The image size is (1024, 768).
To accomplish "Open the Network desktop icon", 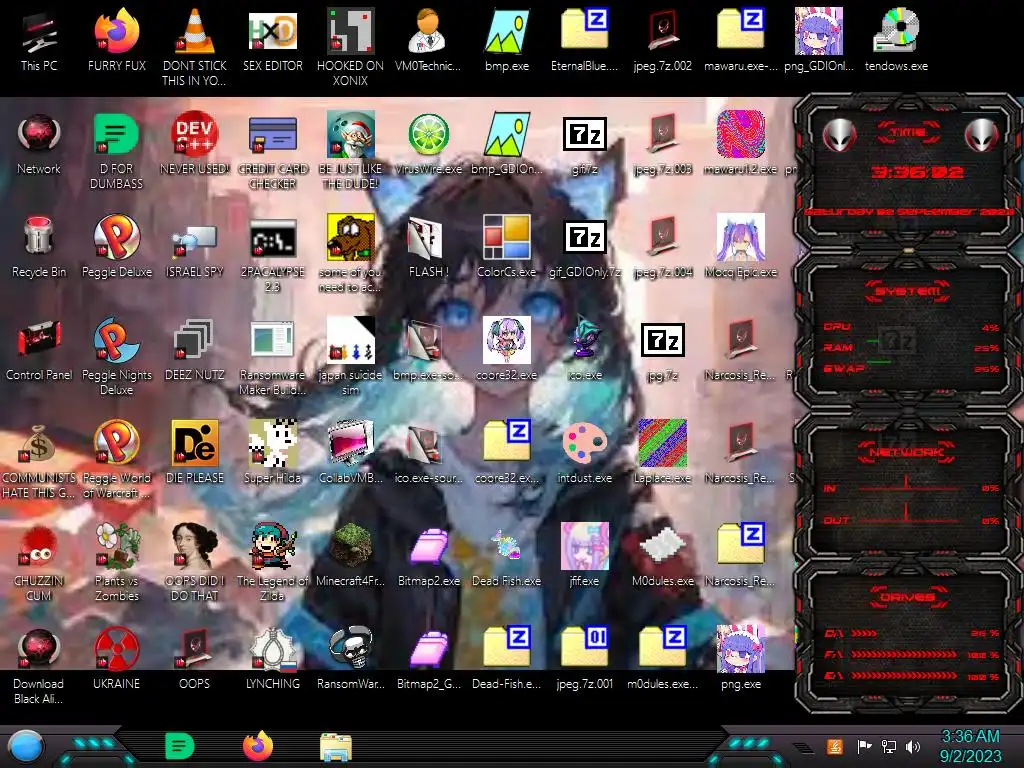I will (39, 145).
